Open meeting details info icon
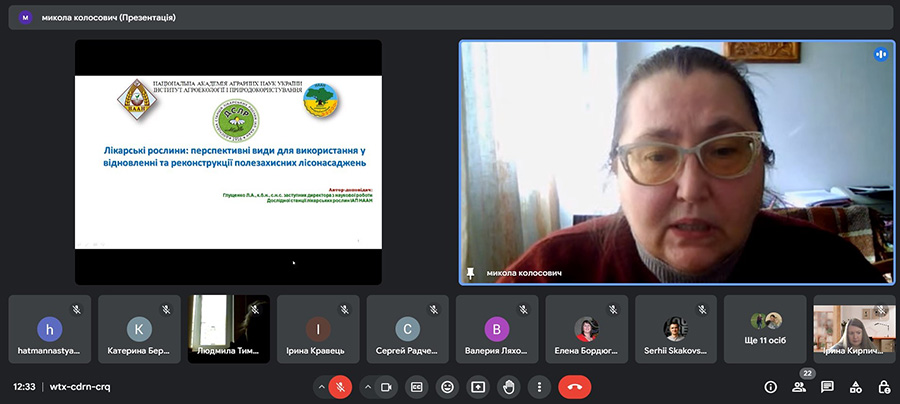This screenshot has height=404, width=900. click(770, 387)
